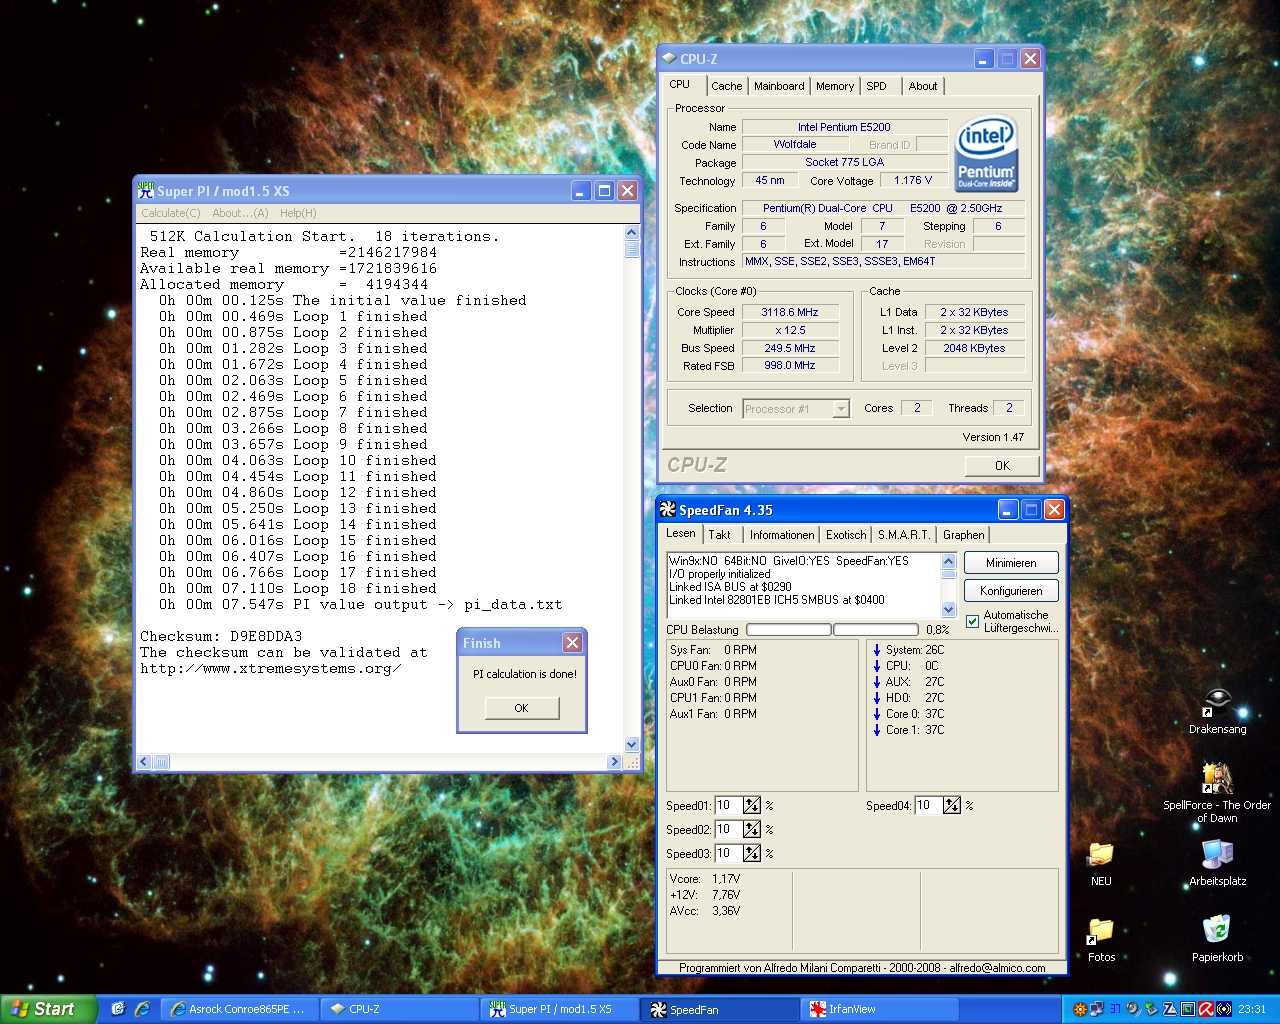
Task: Open the SPD tab in CPU-Z
Action: pyautogui.click(x=877, y=87)
